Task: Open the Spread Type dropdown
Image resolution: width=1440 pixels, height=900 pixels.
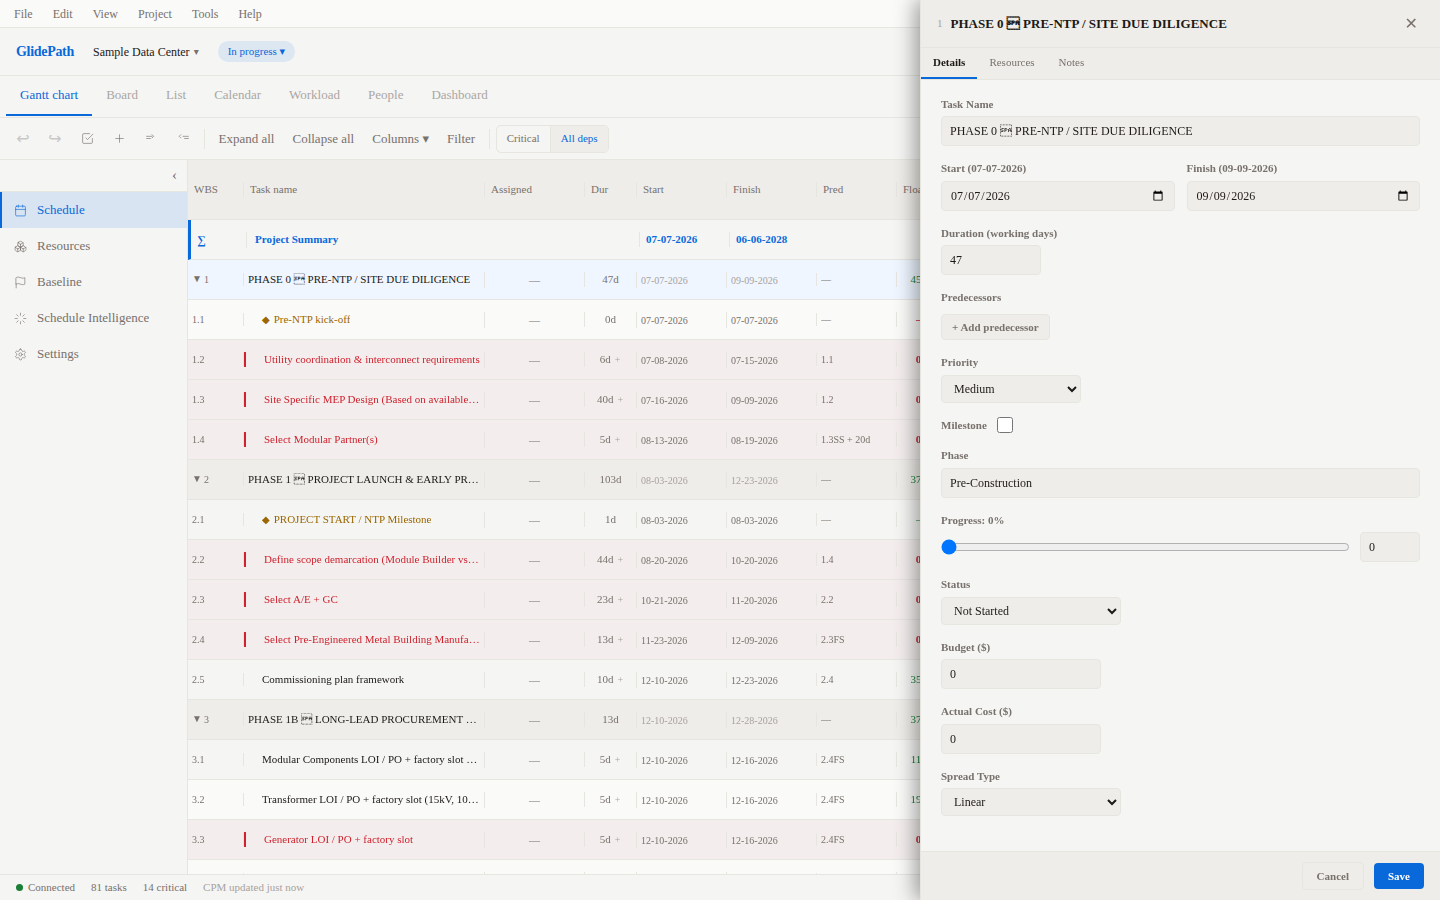Action: (1031, 802)
